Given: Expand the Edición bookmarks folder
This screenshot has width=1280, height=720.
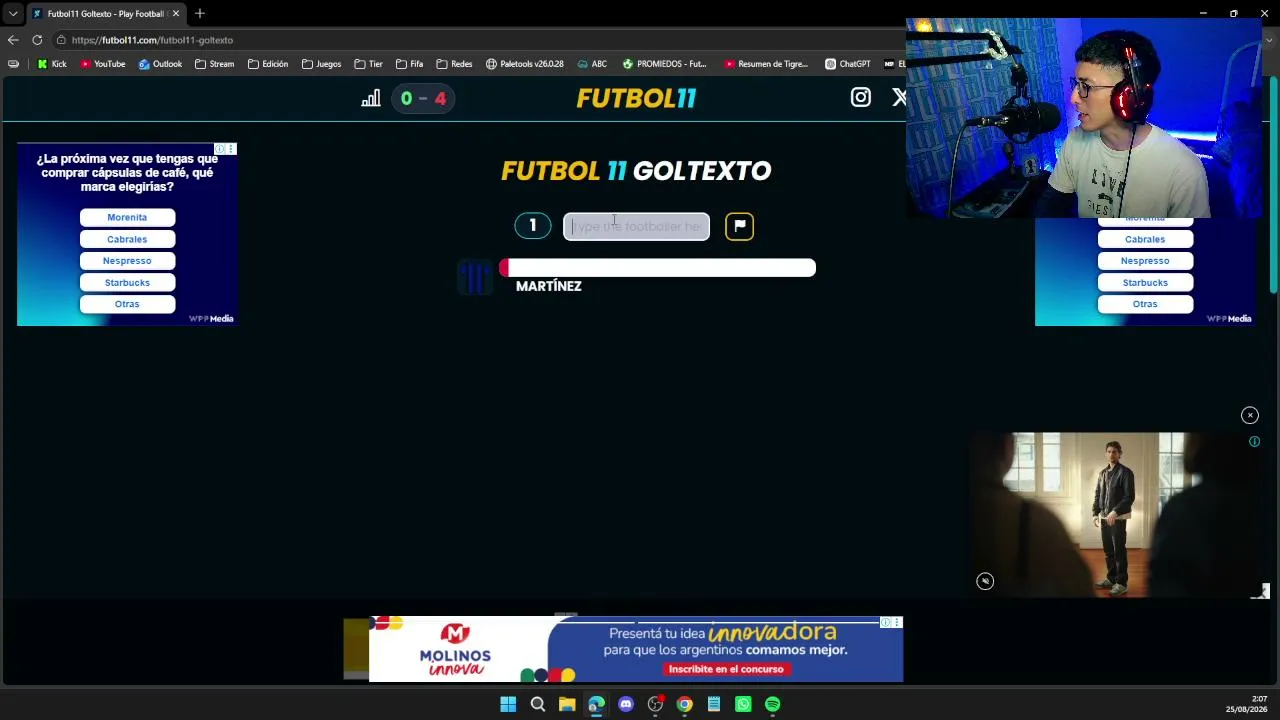Looking at the screenshot, I should 268,64.
